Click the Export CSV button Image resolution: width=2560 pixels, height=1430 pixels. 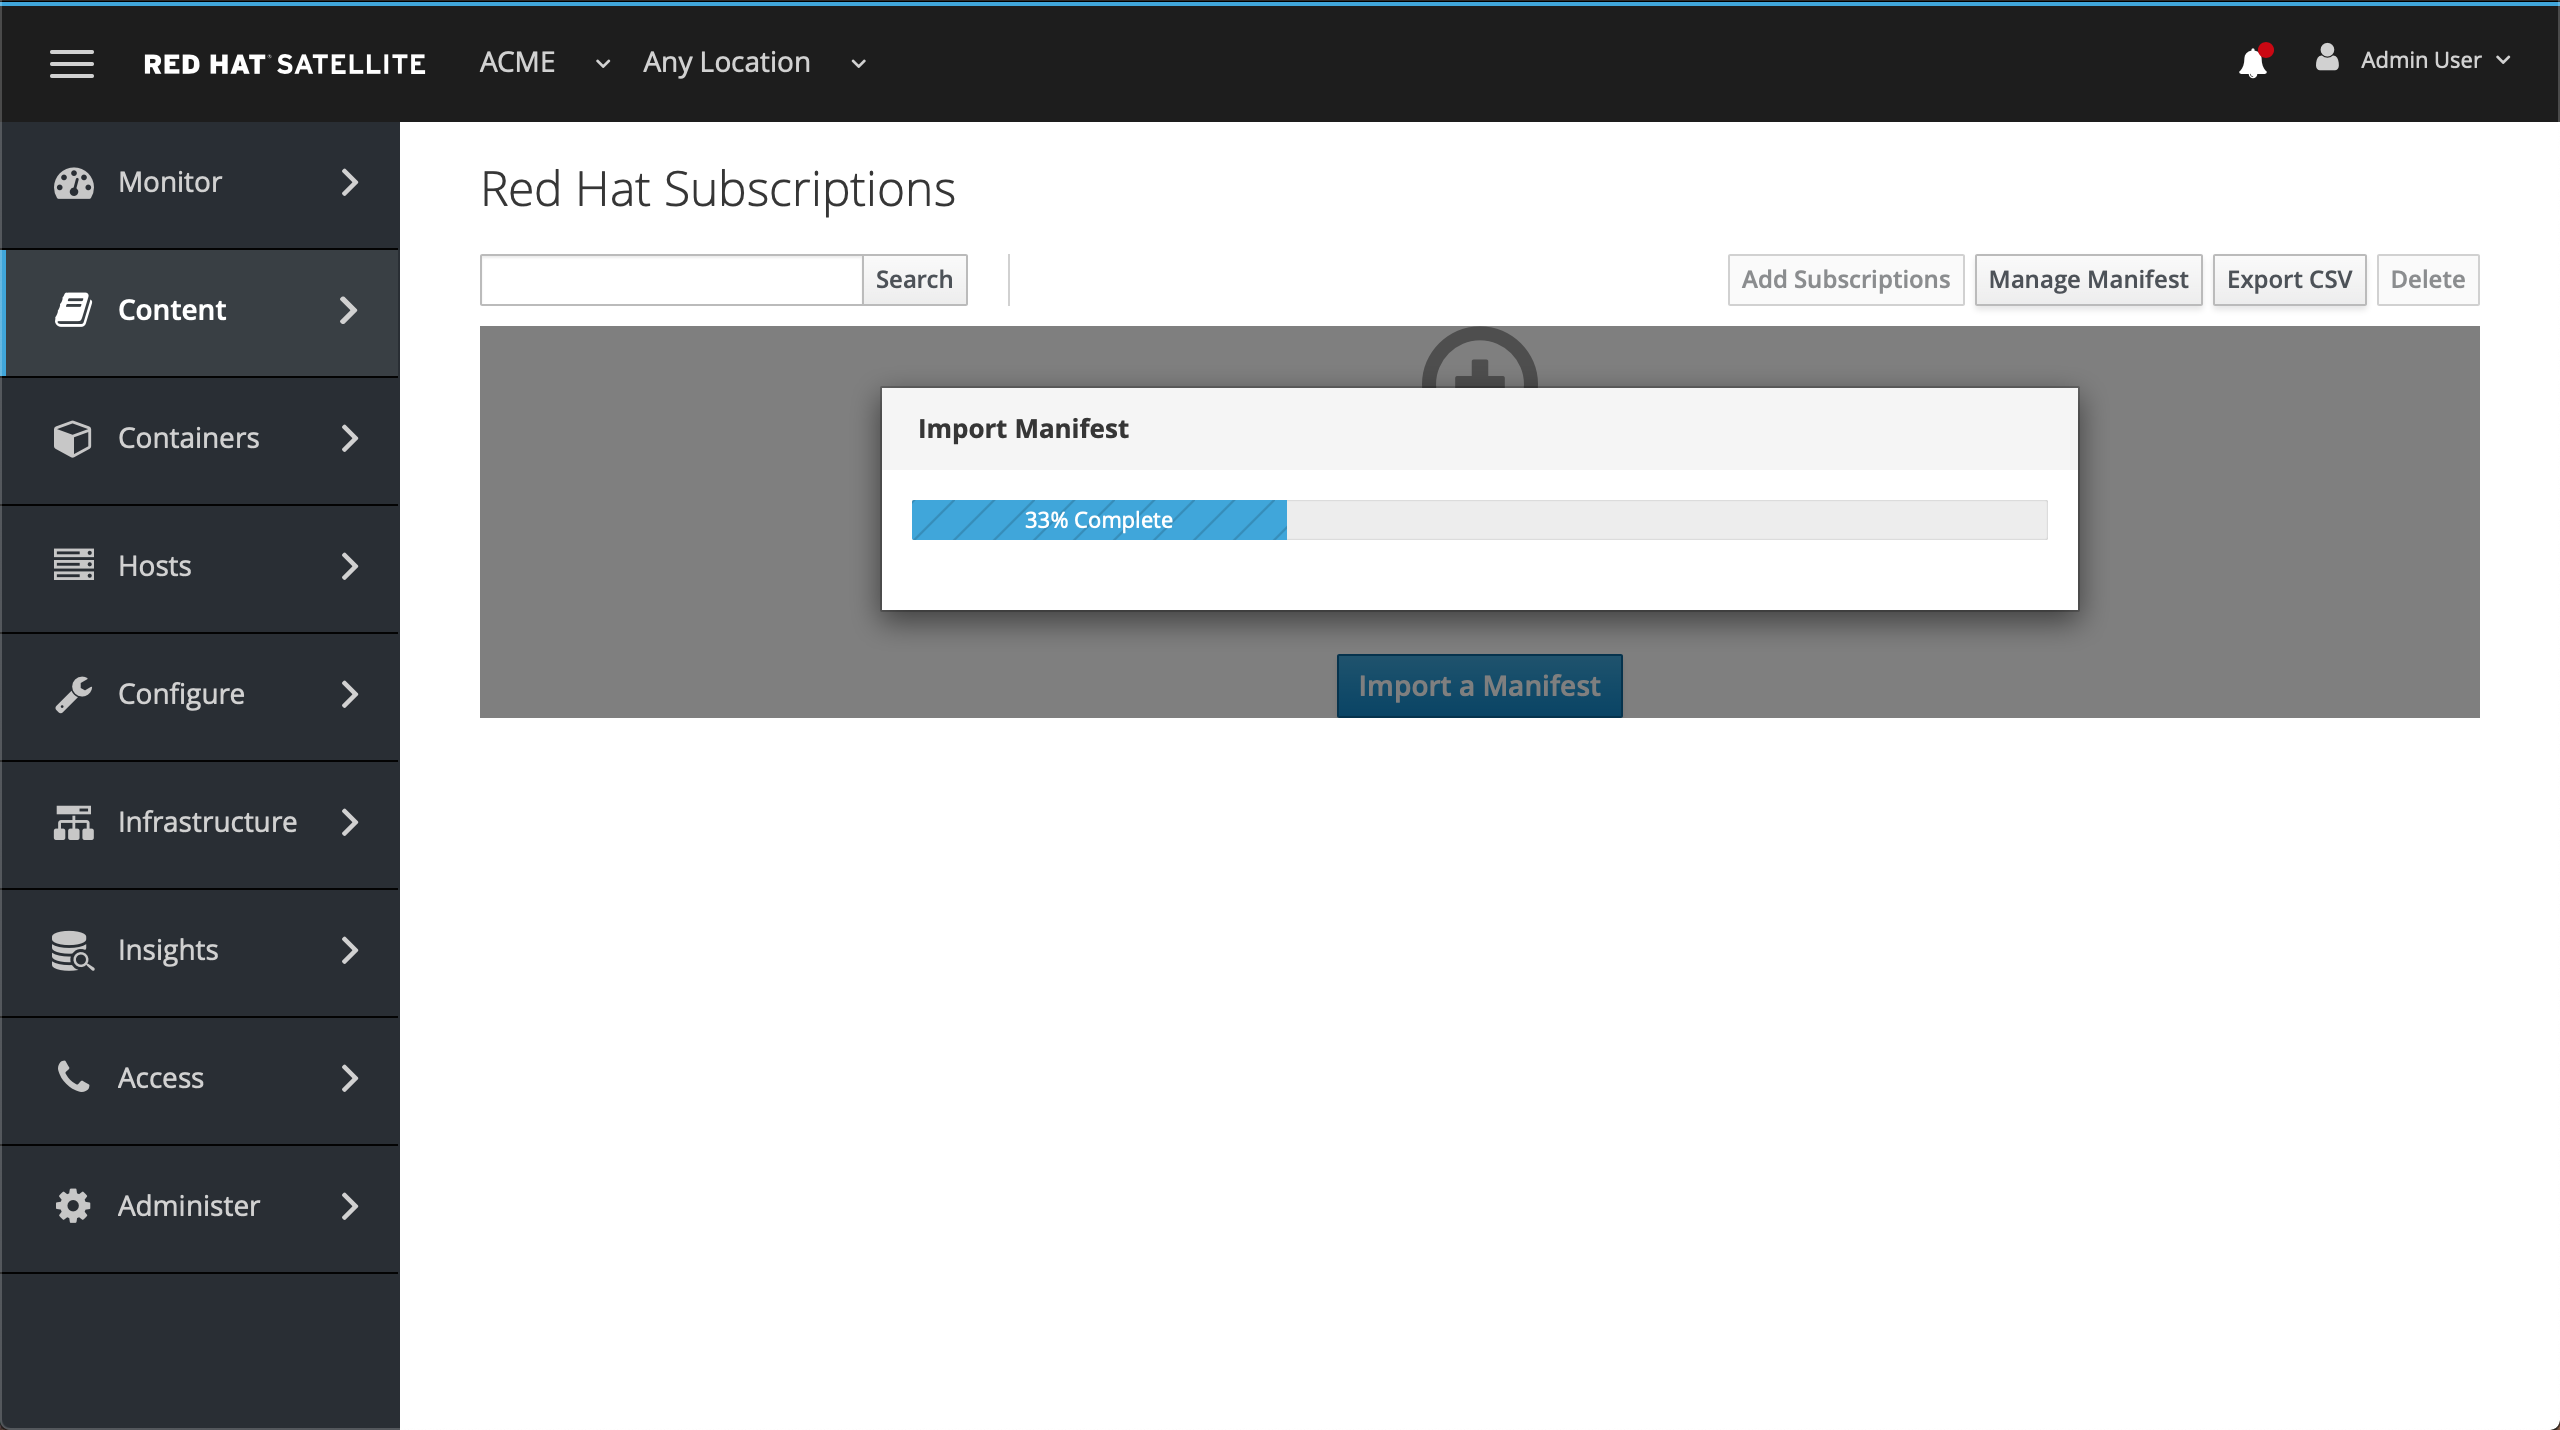tap(2289, 279)
